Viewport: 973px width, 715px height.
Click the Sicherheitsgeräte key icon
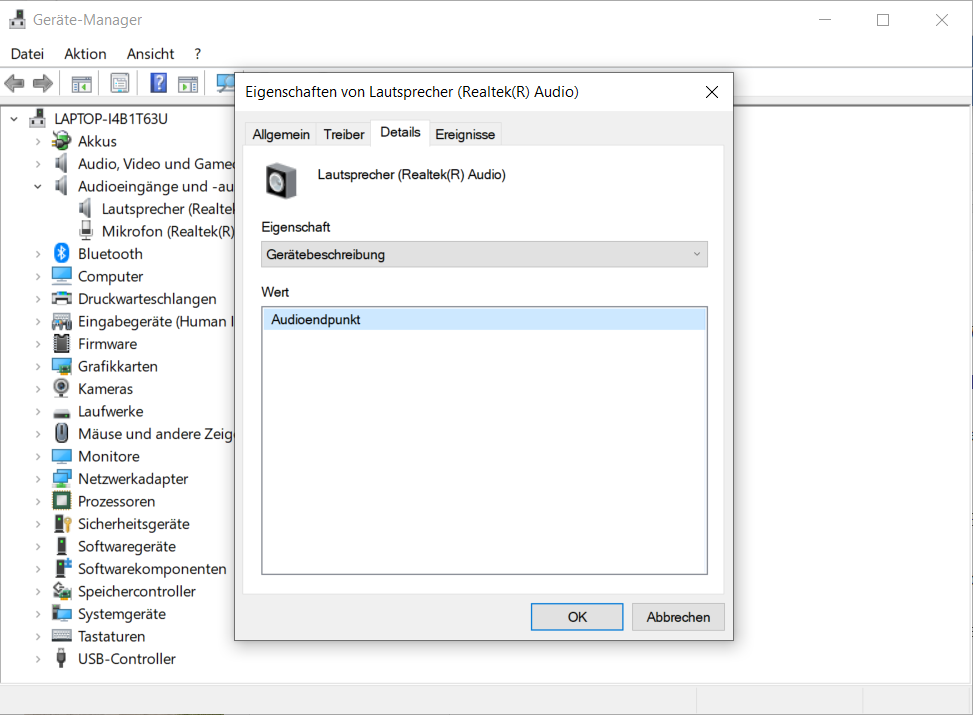(63, 523)
